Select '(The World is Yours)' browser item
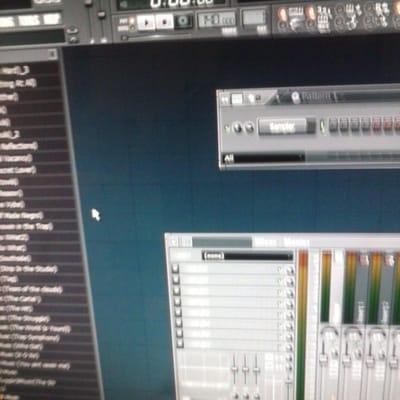This screenshot has width=400, height=400. [x=36, y=329]
